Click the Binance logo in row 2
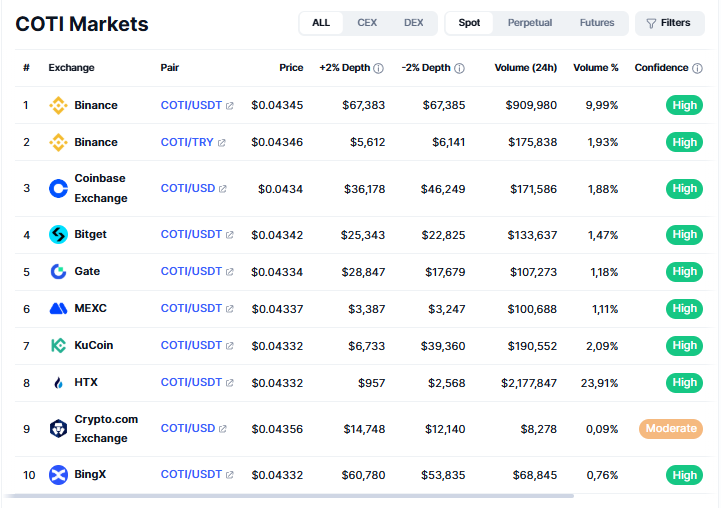721x508 pixels. pos(58,142)
